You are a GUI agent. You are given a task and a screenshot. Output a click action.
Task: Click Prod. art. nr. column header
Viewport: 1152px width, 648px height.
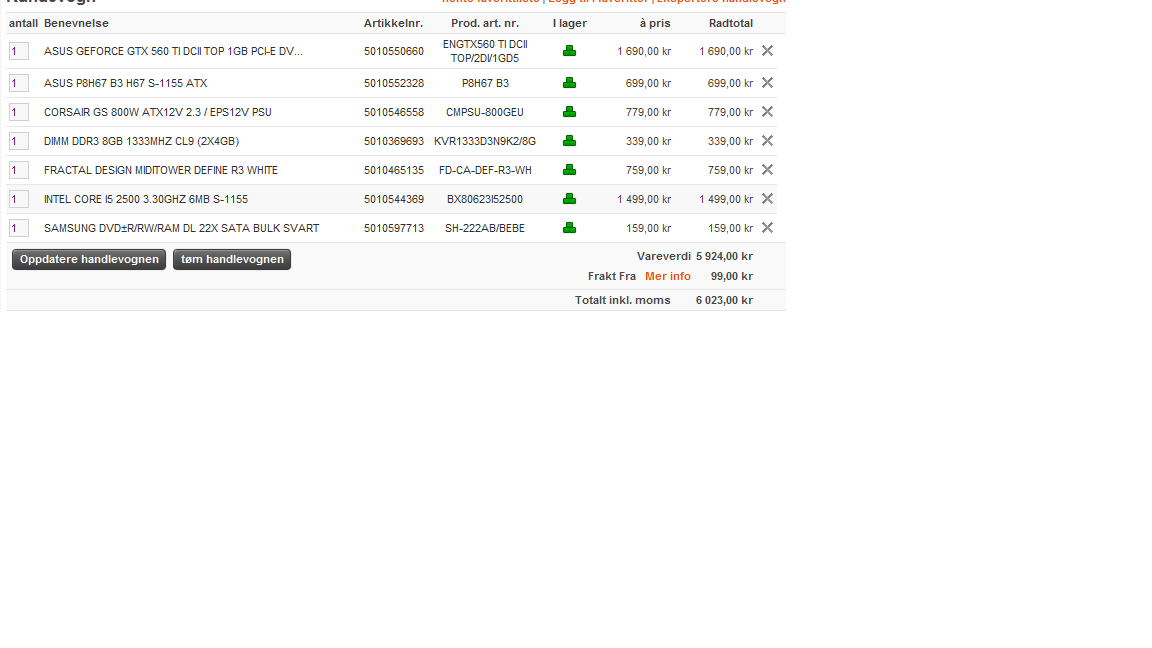[485, 24]
